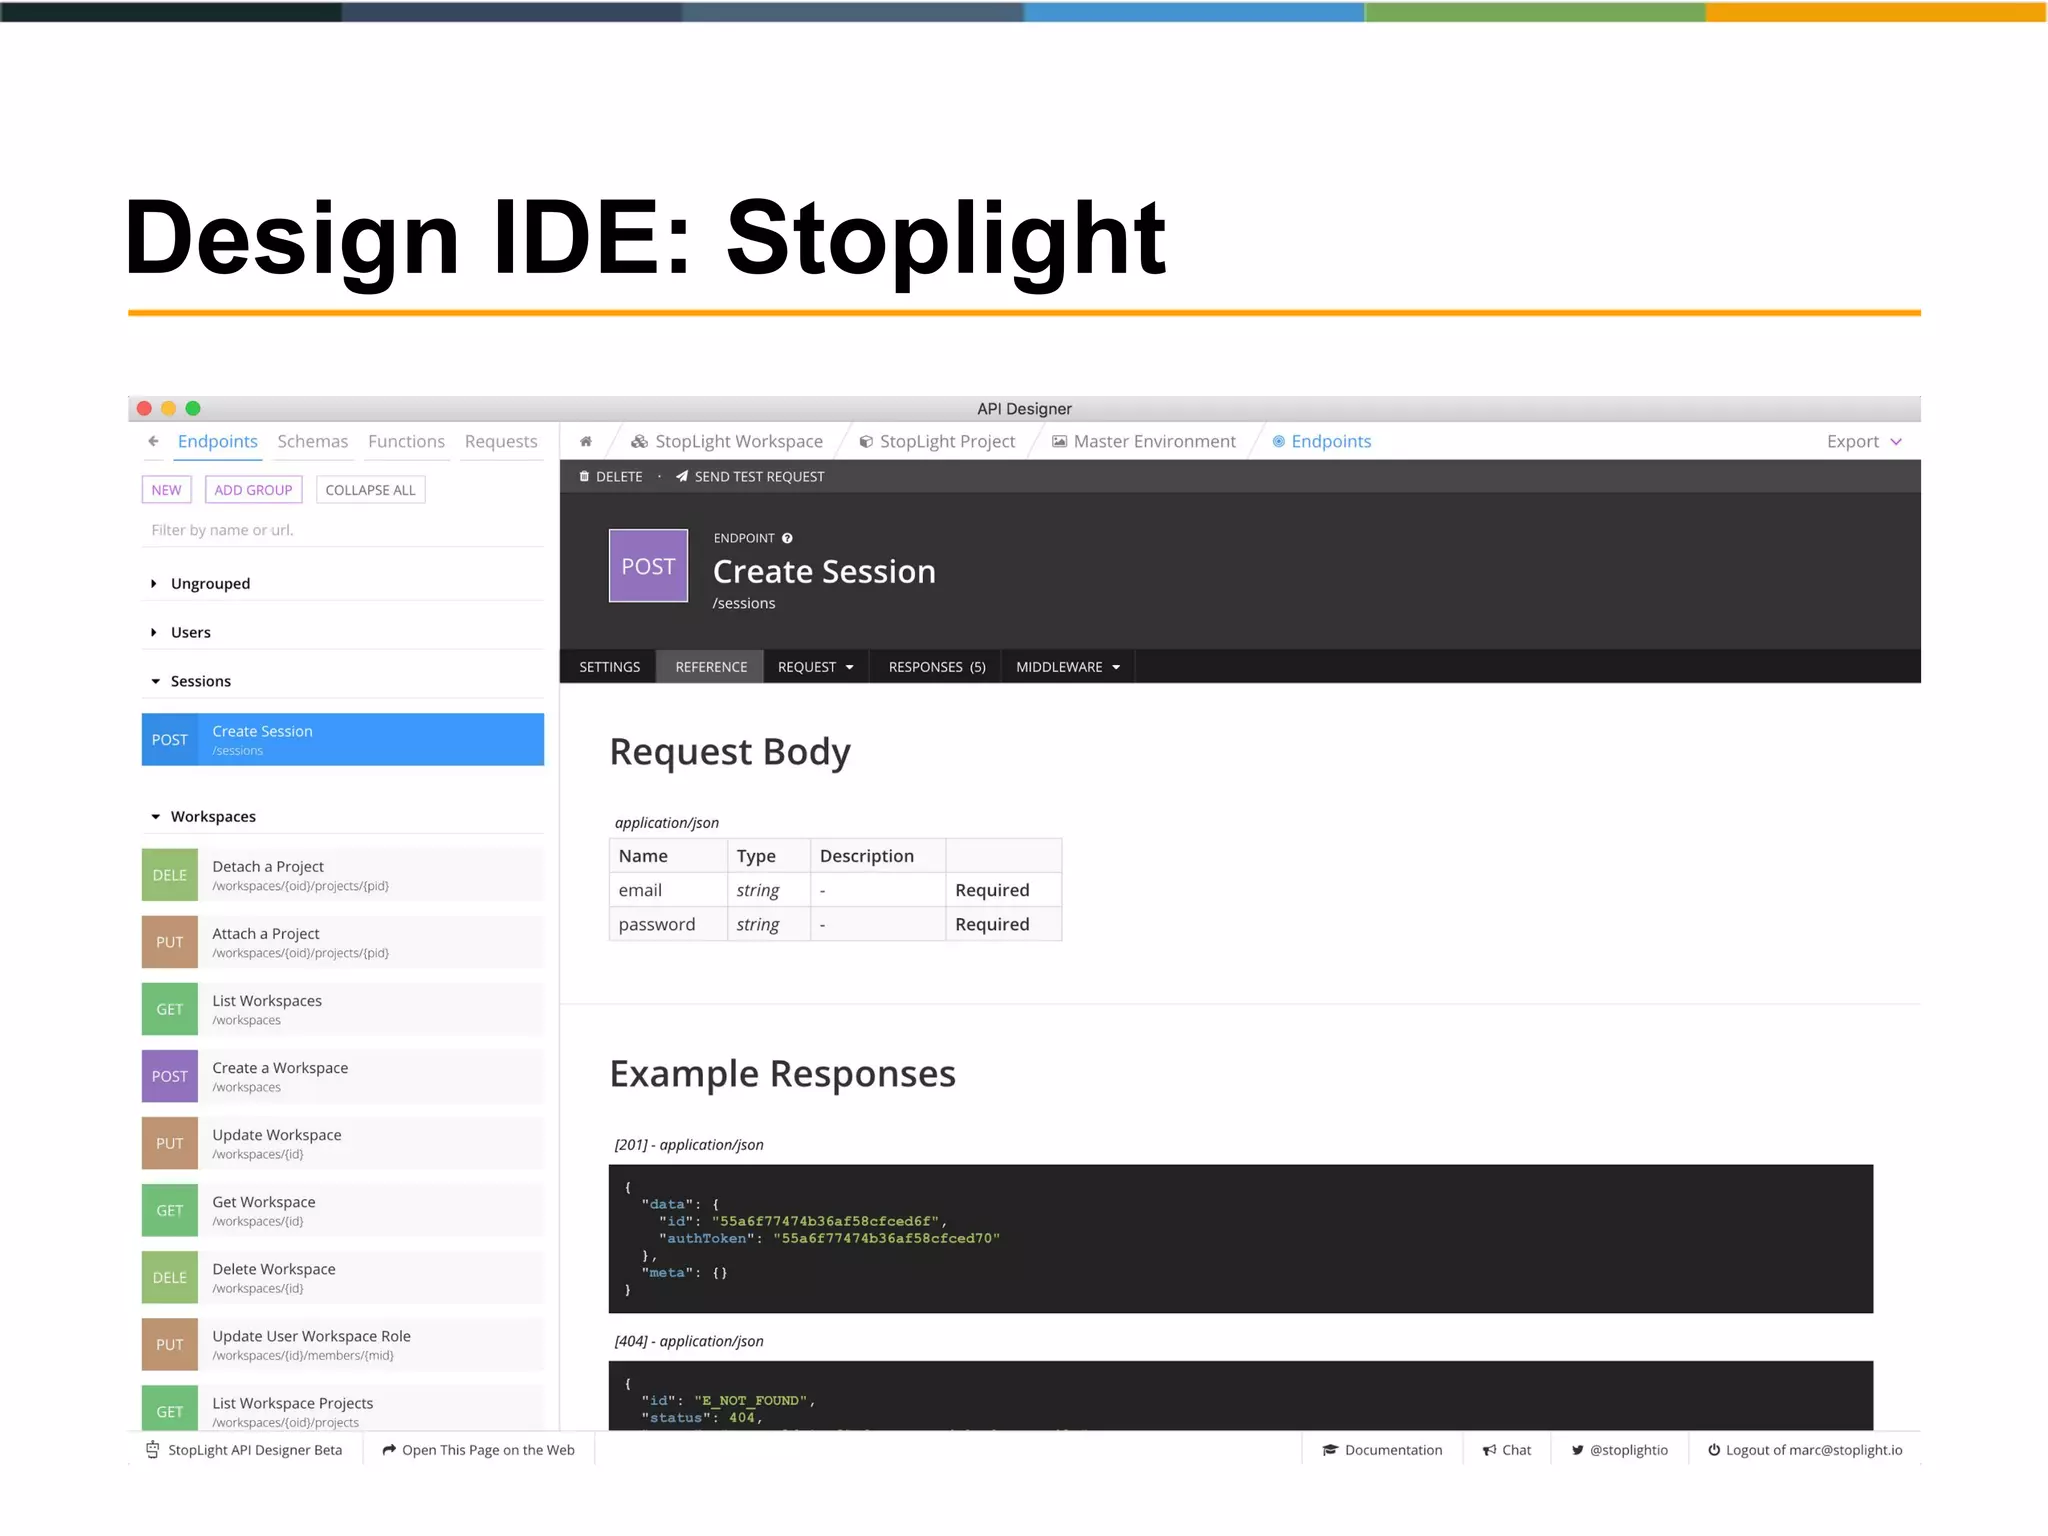
Task: Click StopLight API Designer Beta label
Action: pos(255,1450)
